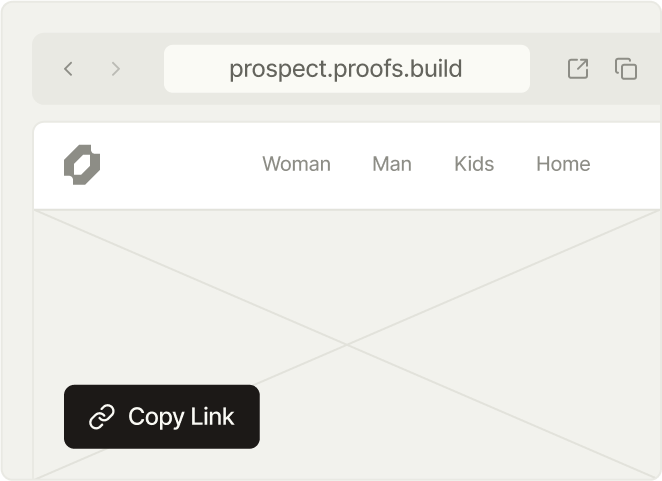Focus the prospect.proofs.build address field
This screenshot has height=481, width=662.
tap(347, 69)
